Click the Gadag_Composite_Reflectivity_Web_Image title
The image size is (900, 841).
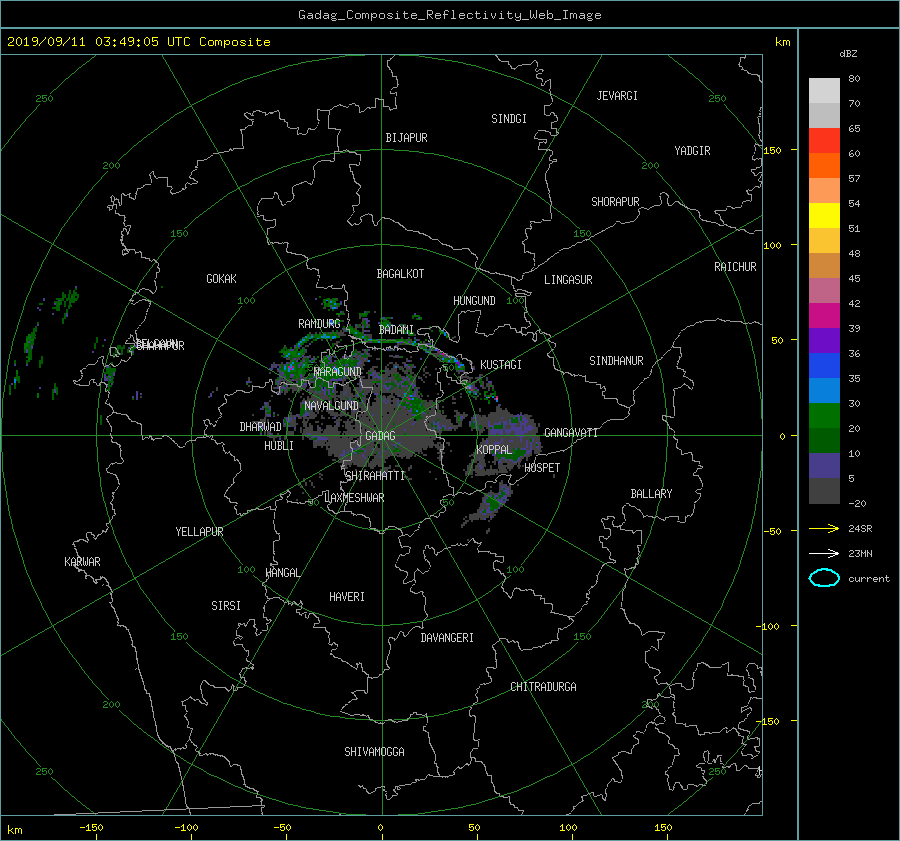(449, 15)
